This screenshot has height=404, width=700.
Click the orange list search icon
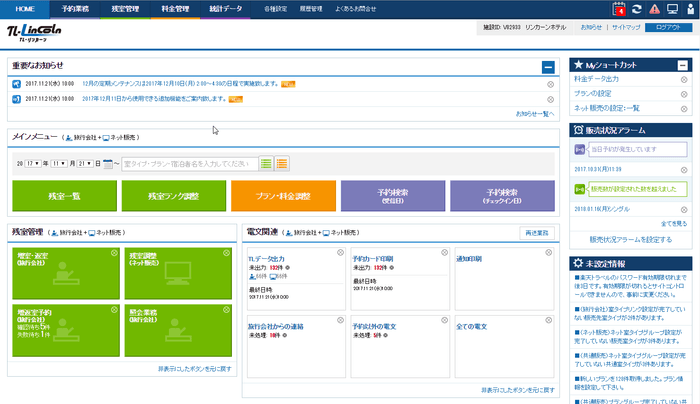(x=282, y=163)
